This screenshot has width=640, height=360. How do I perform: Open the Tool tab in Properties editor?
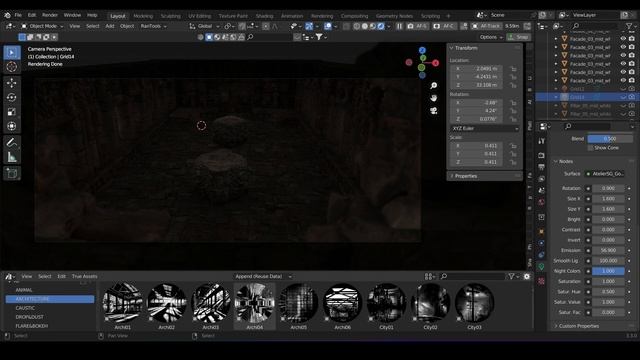(x=541, y=141)
